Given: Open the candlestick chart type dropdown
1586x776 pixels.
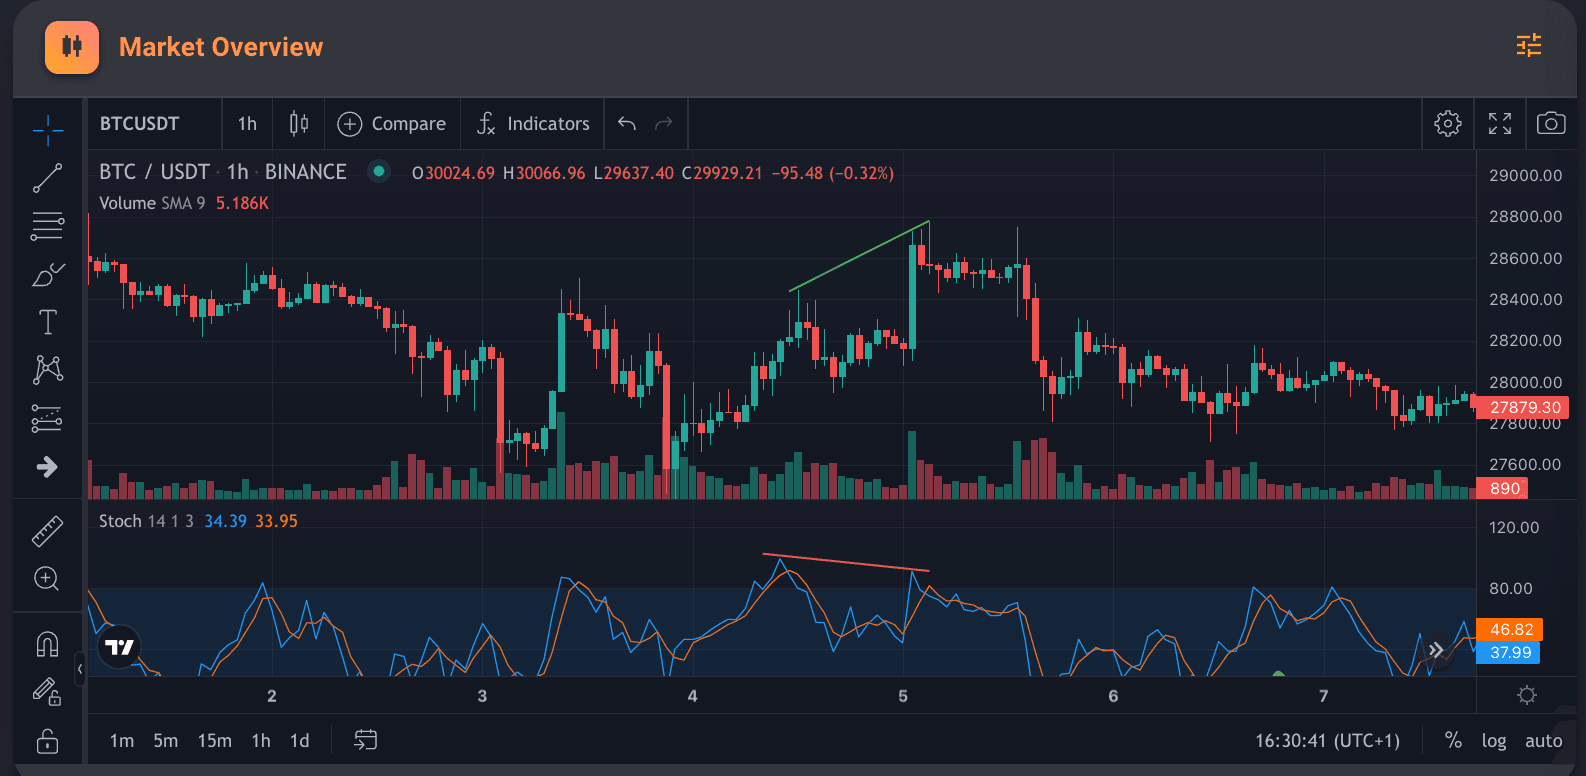Looking at the screenshot, I should tap(298, 123).
